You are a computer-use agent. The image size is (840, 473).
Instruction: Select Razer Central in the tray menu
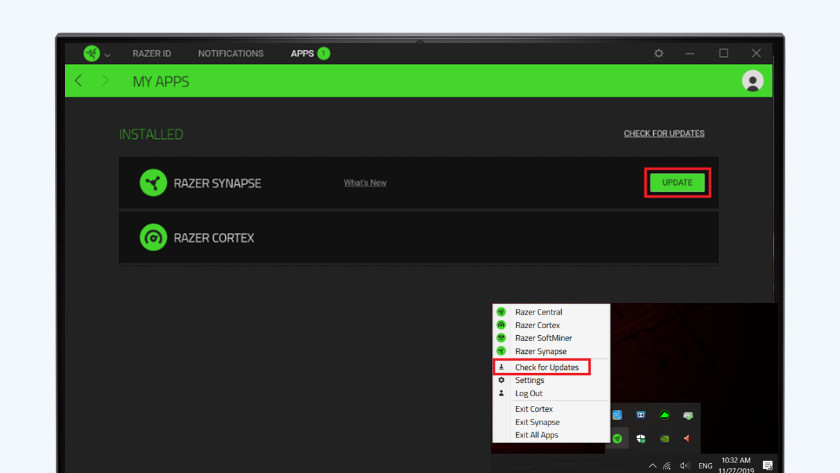coord(538,312)
